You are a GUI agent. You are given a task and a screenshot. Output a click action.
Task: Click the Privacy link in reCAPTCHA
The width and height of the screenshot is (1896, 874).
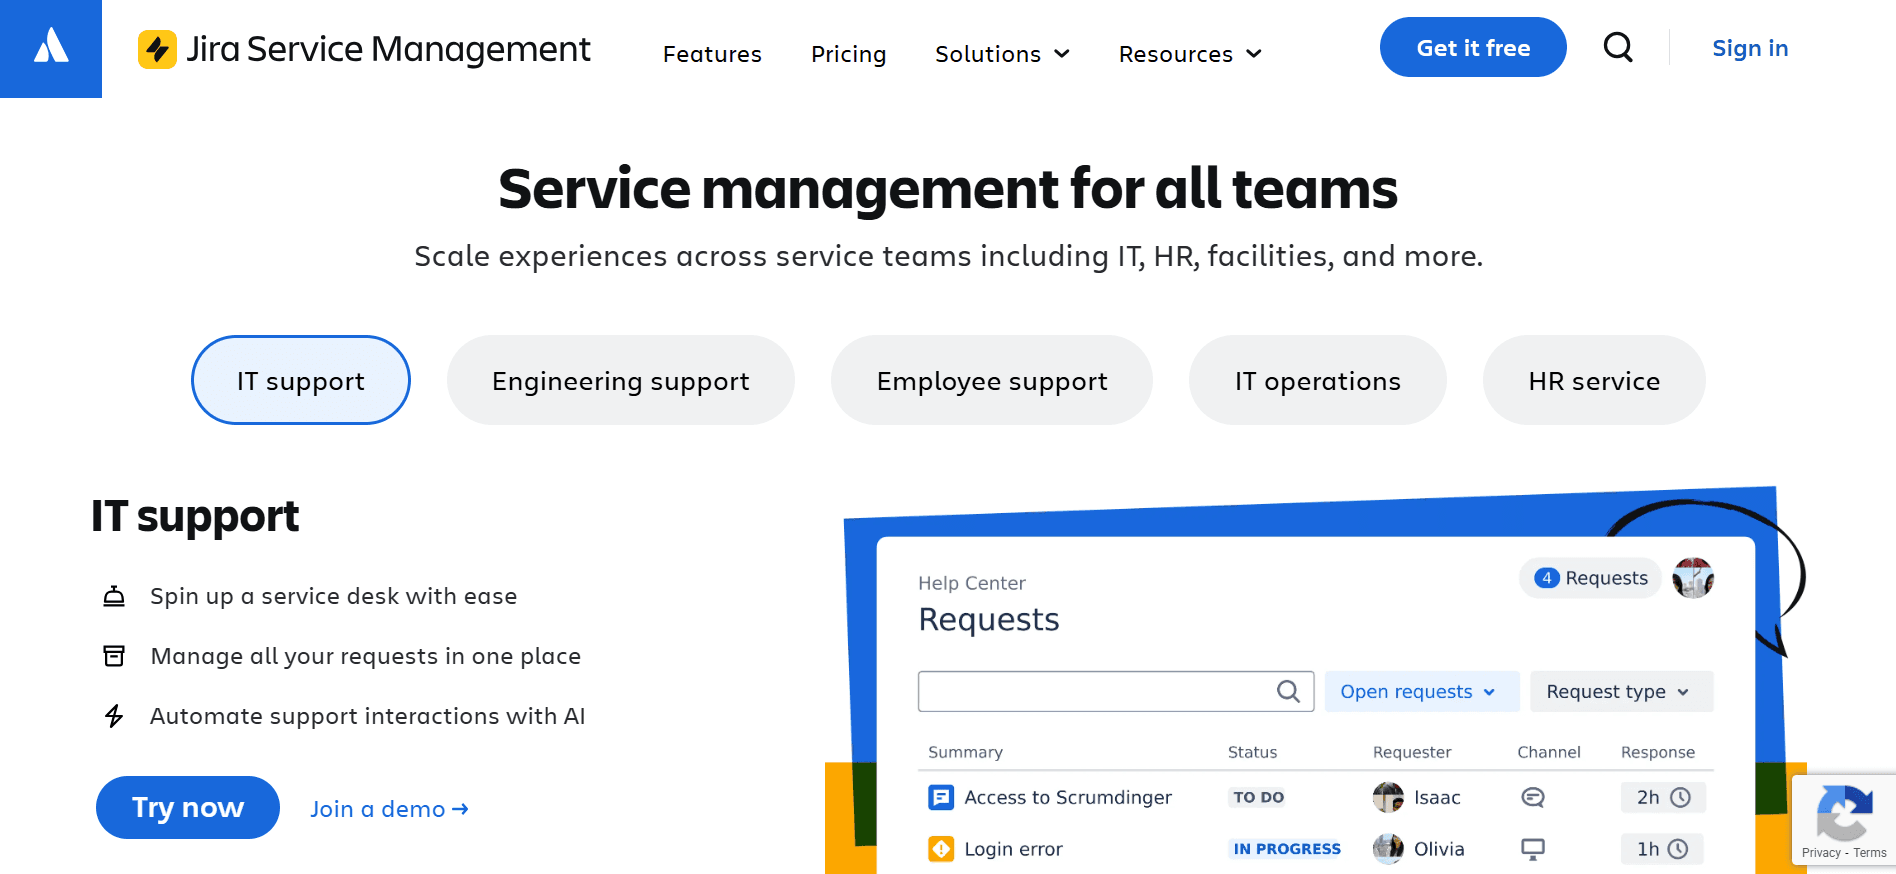tap(1821, 853)
